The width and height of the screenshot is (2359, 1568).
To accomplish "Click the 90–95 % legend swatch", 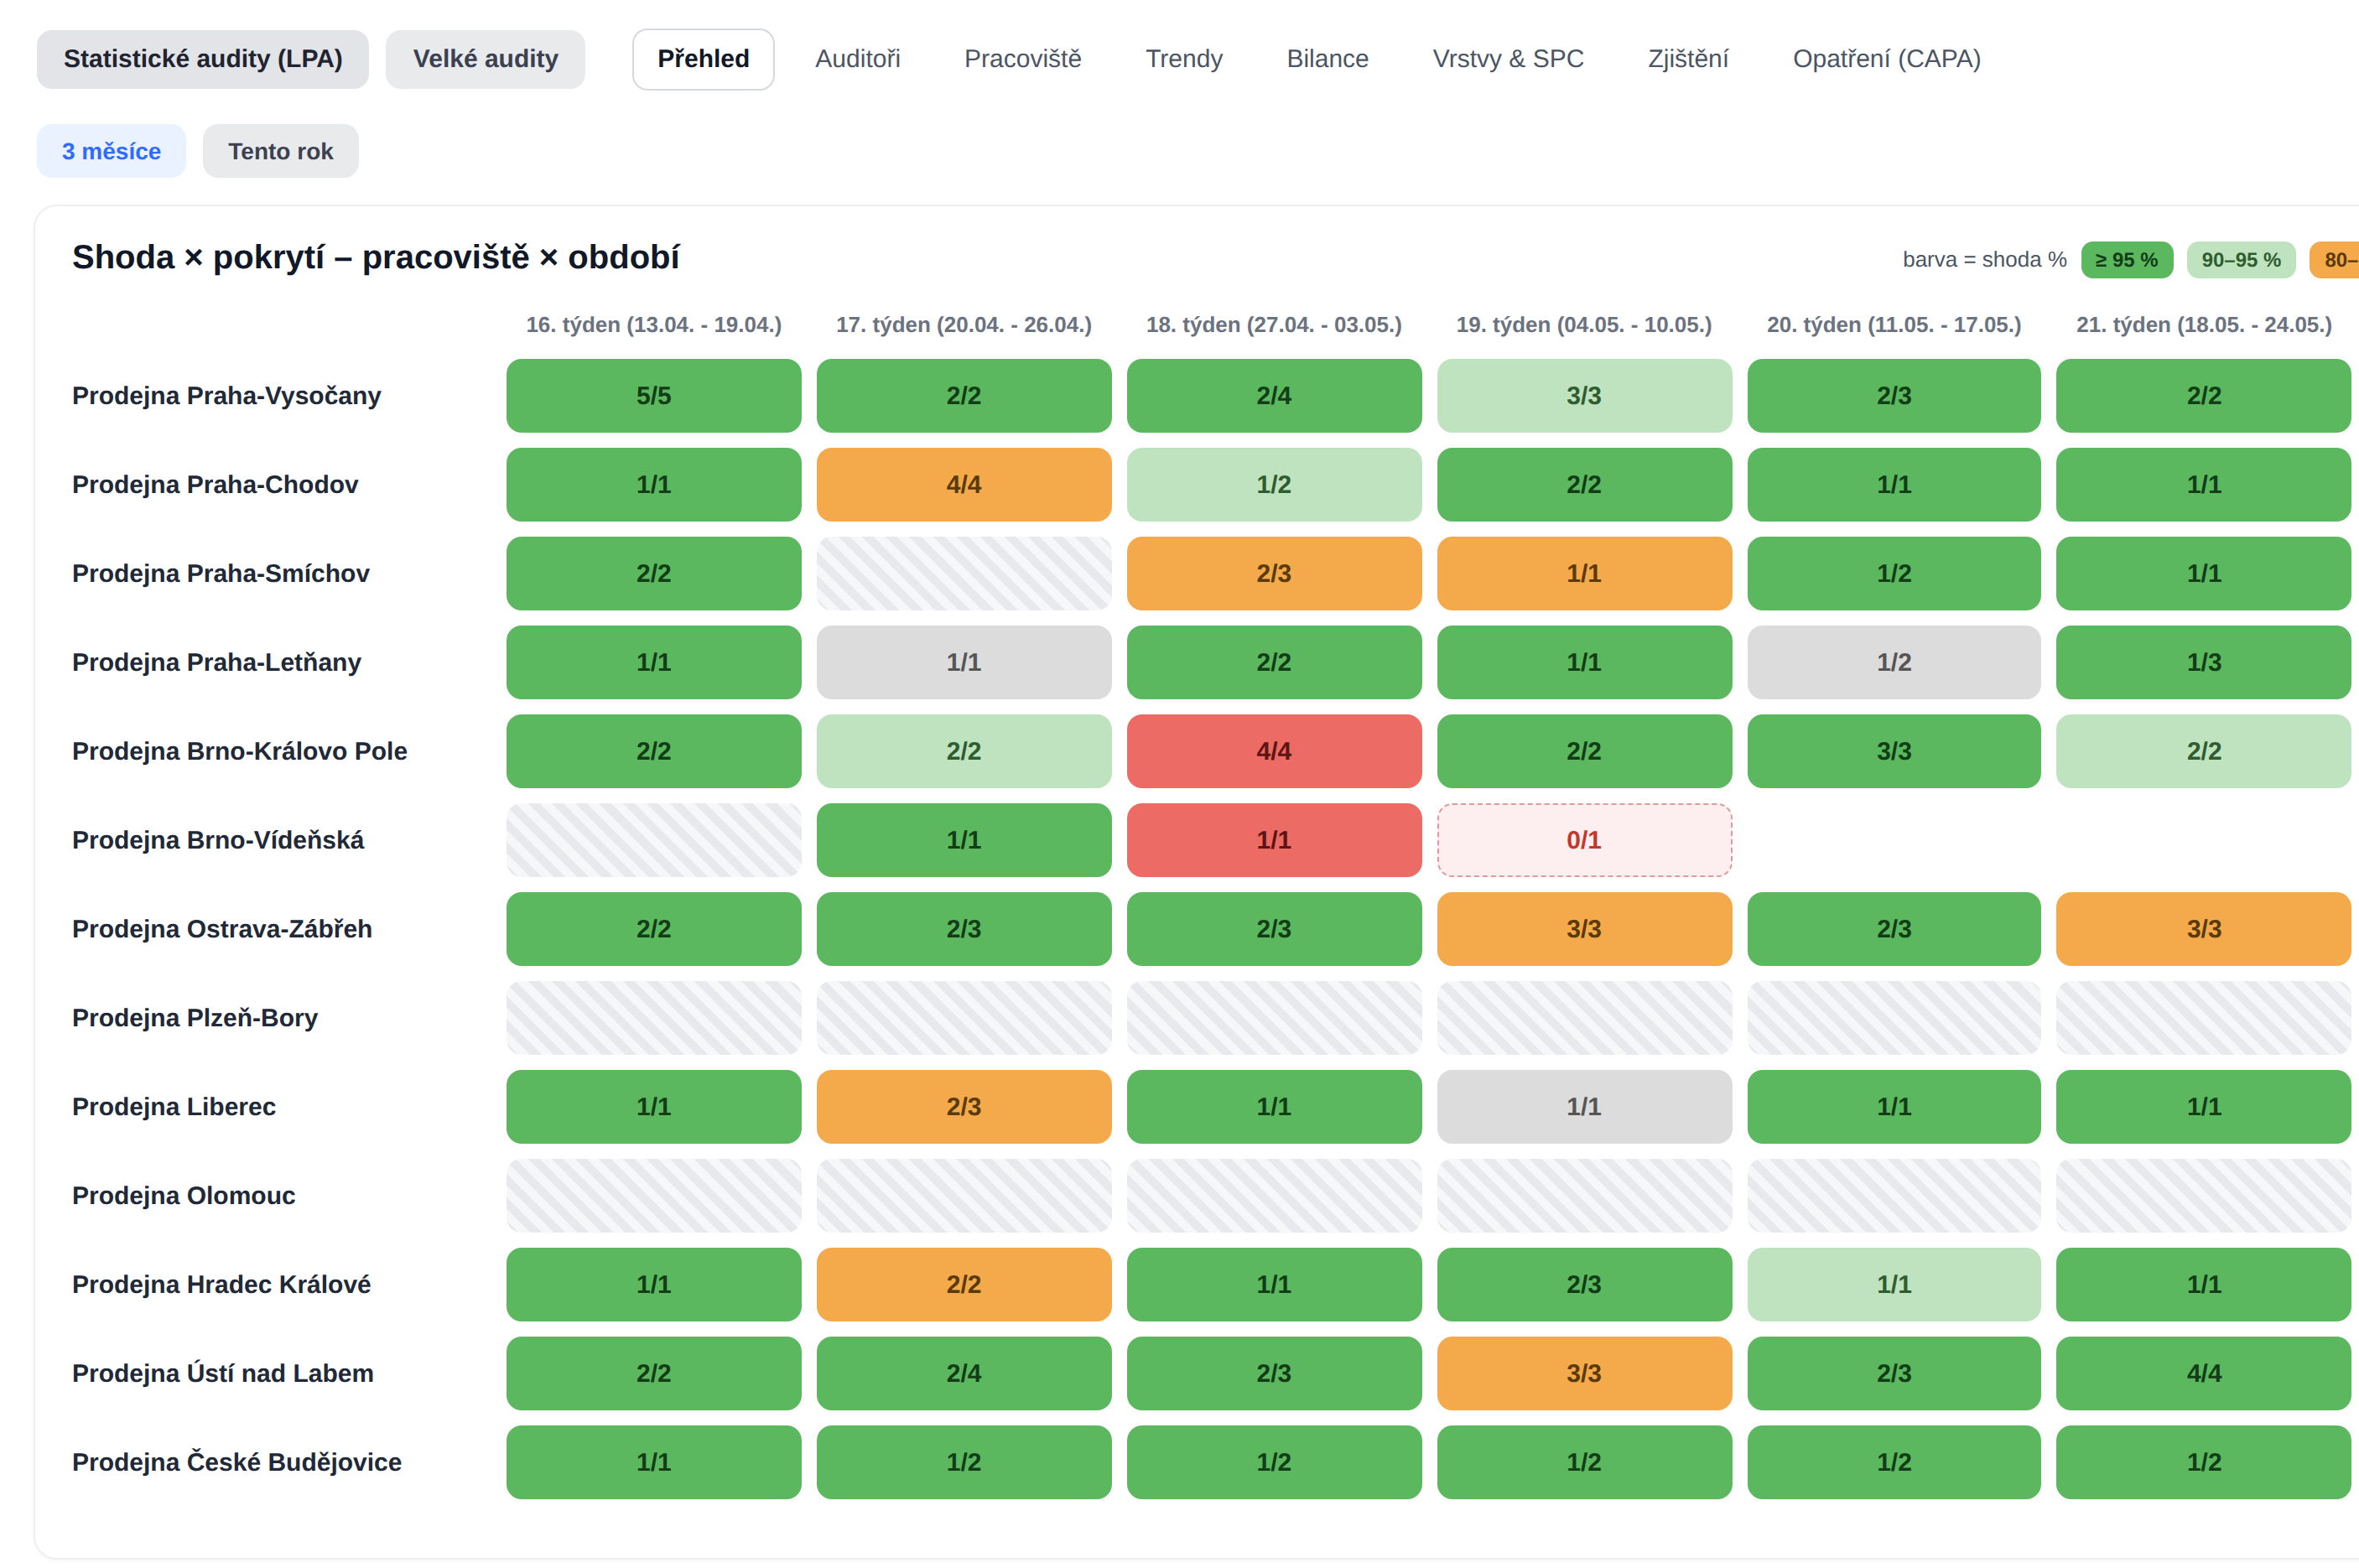I will pos(2240,260).
